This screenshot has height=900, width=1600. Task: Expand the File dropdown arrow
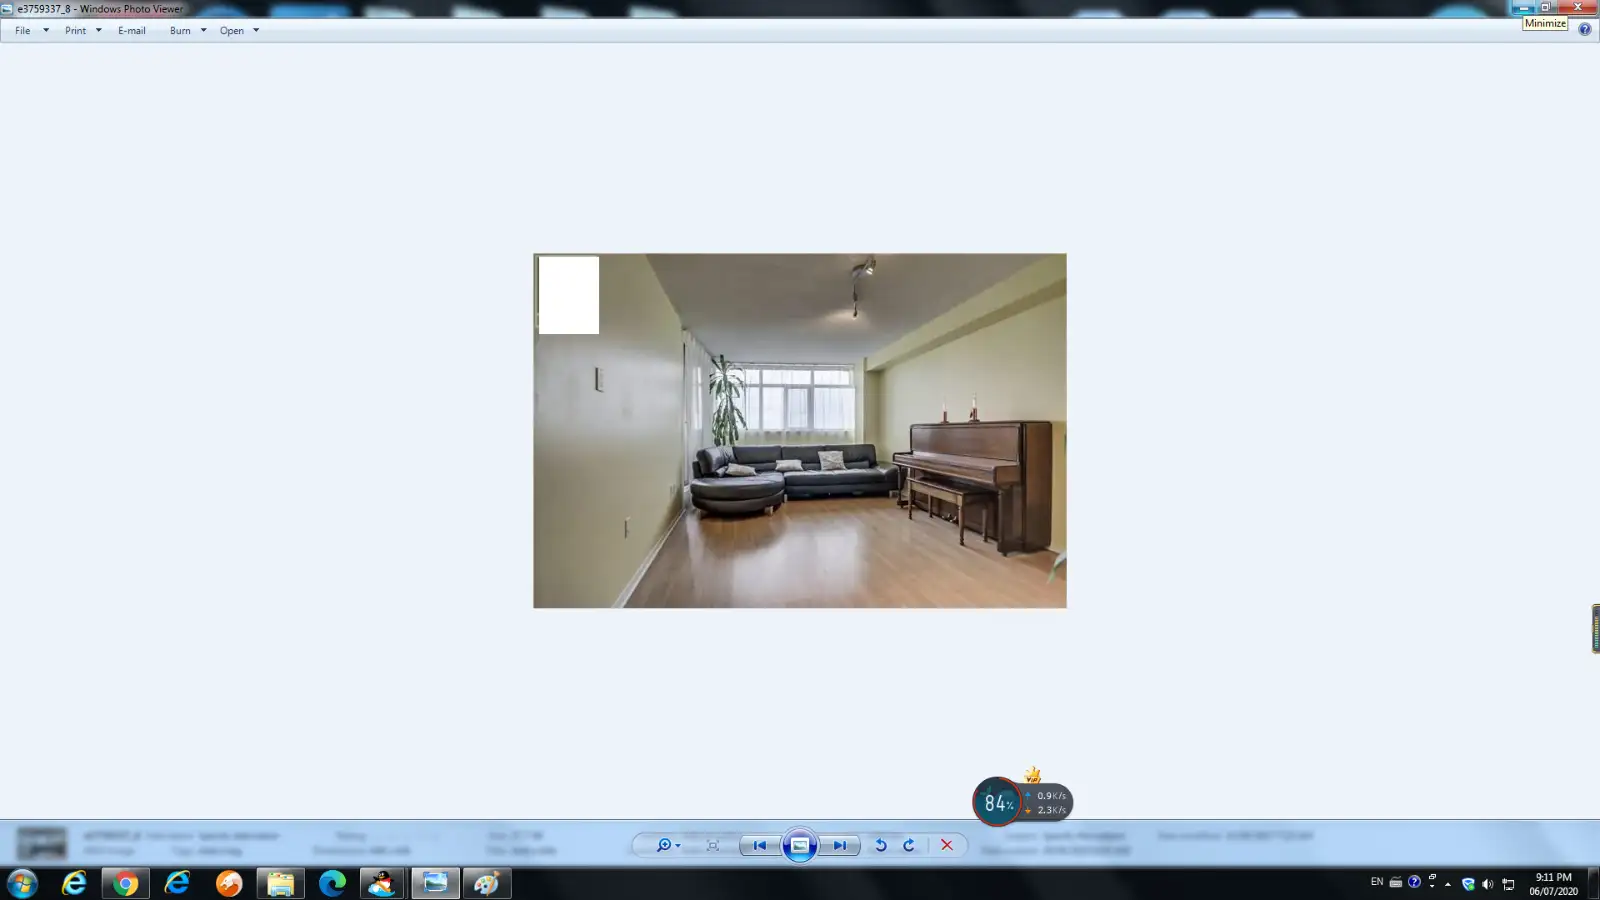(45, 31)
